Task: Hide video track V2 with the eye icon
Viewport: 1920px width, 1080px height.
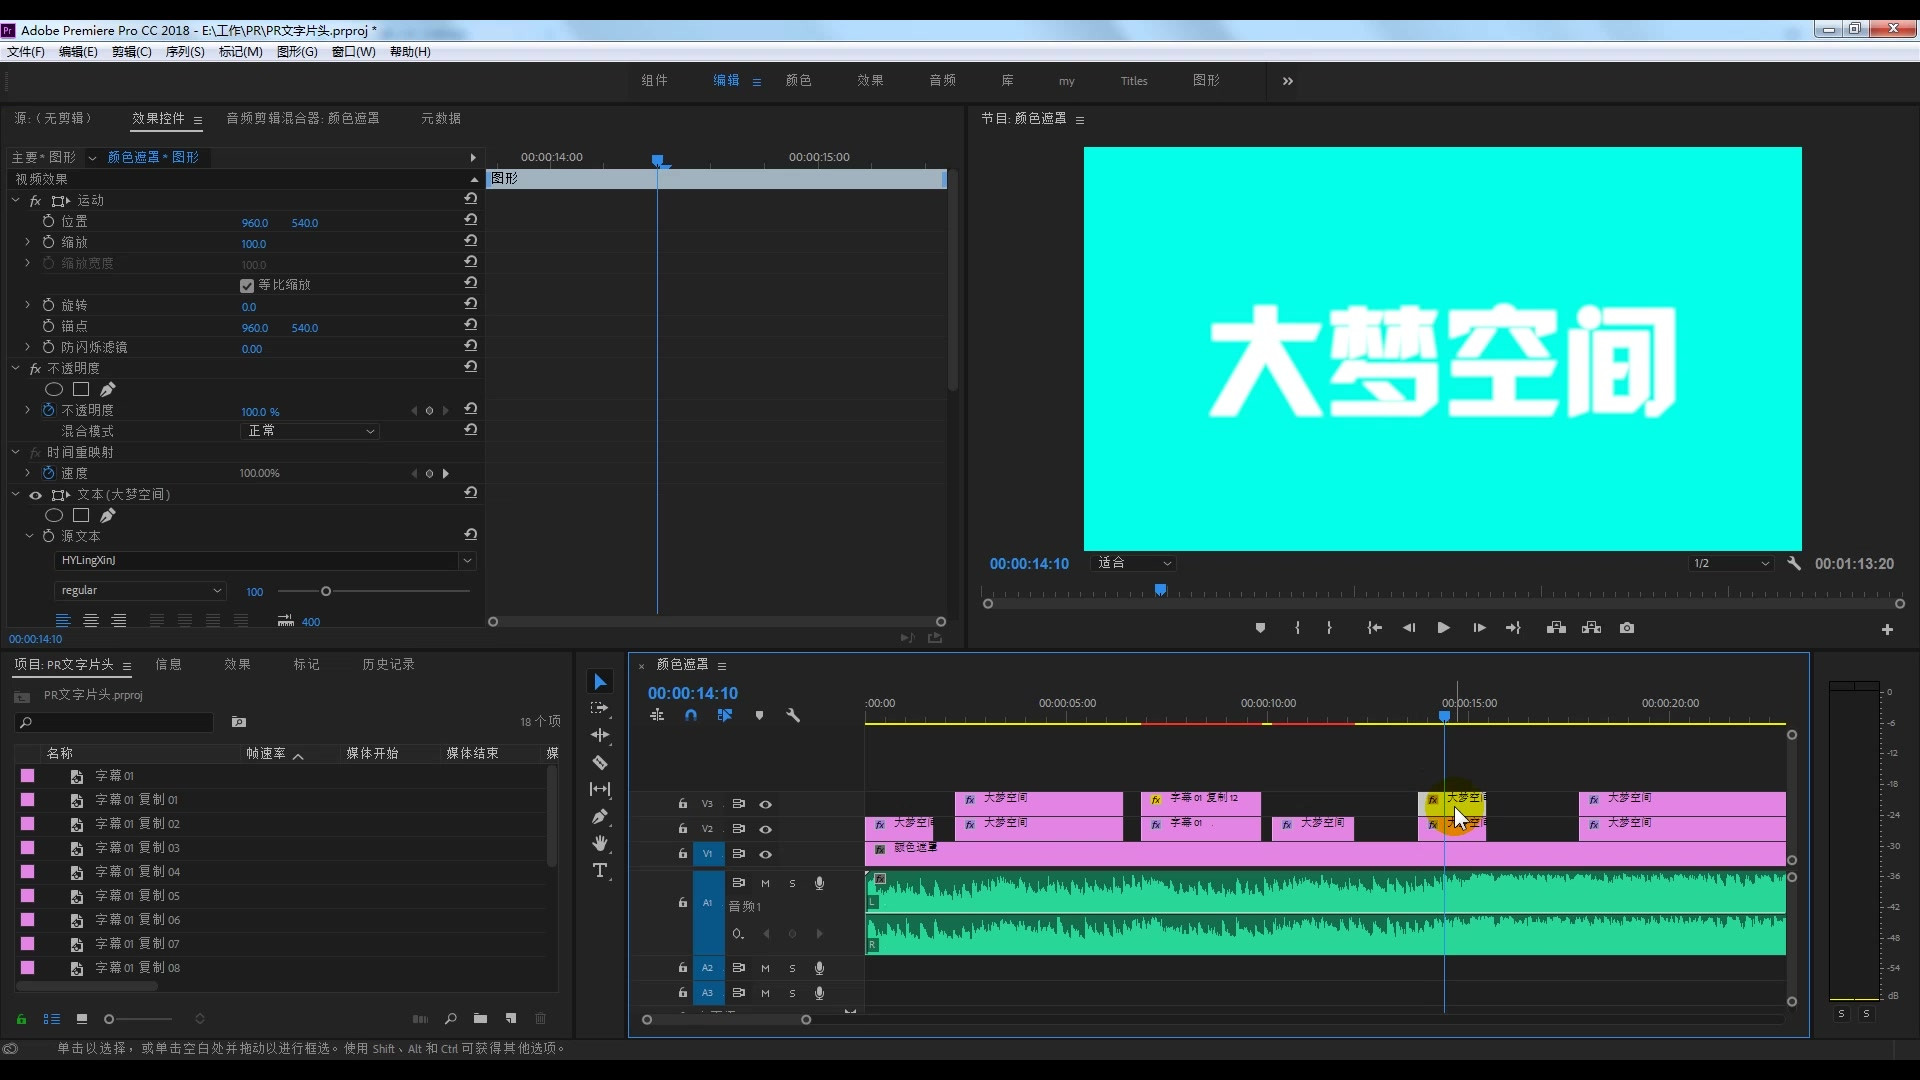Action: (x=765, y=828)
